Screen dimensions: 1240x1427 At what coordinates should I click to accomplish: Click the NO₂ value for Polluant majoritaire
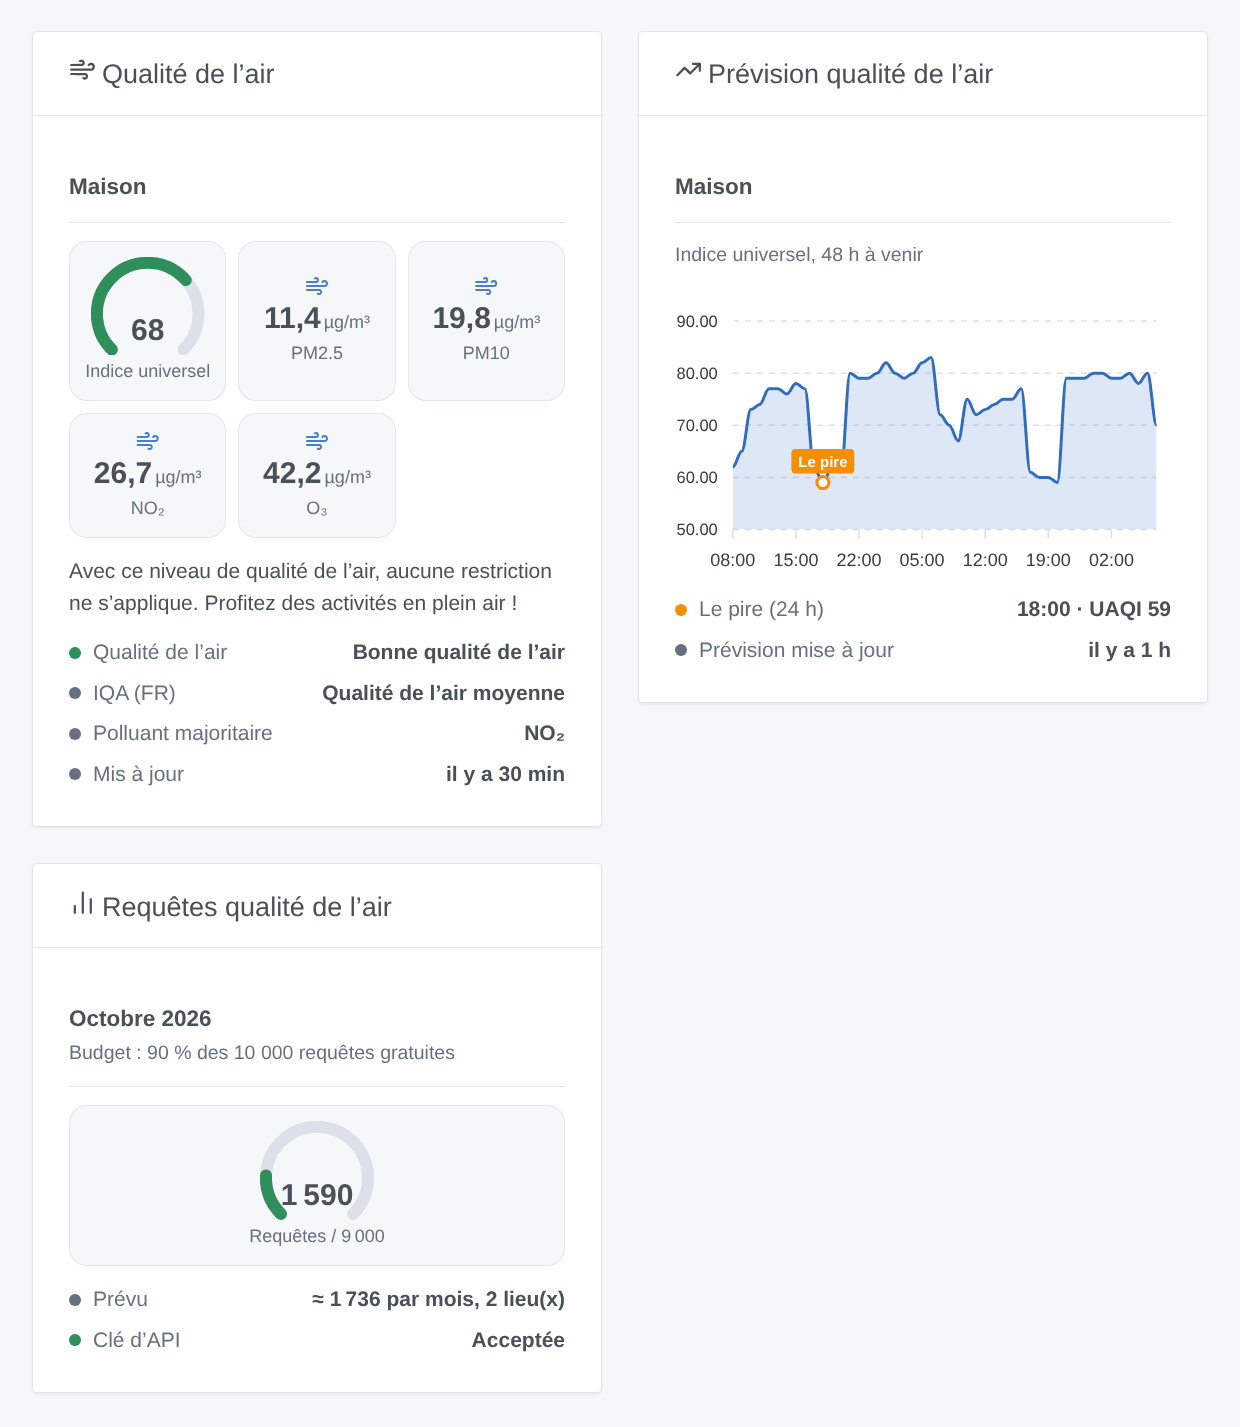(x=544, y=734)
